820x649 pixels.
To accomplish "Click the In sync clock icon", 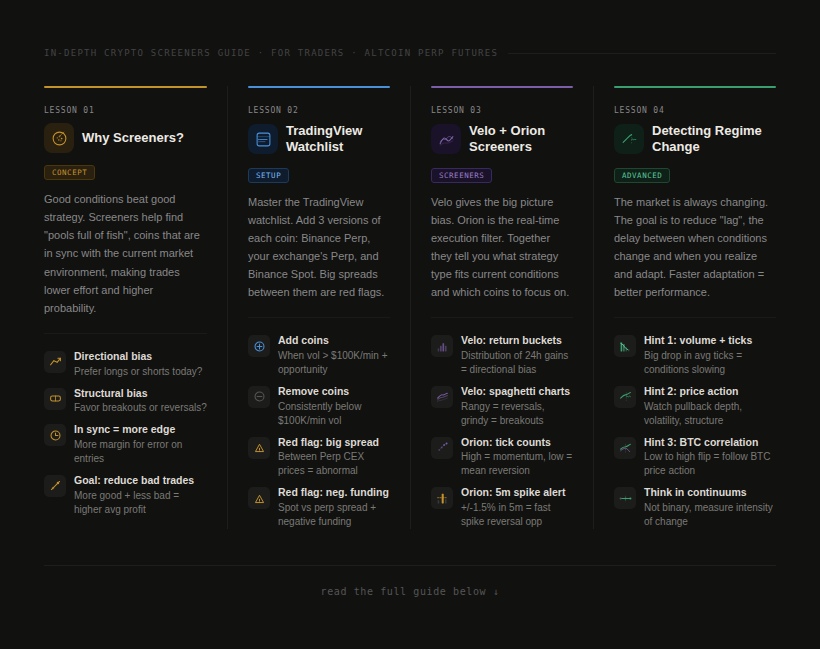I will click(55, 435).
